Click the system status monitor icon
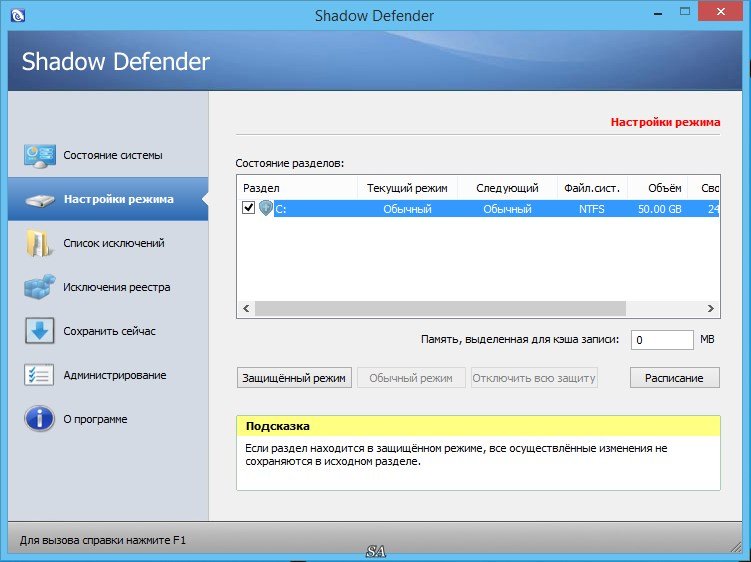This screenshot has height=562, width=751. pyautogui.click(x=39, y=156)
